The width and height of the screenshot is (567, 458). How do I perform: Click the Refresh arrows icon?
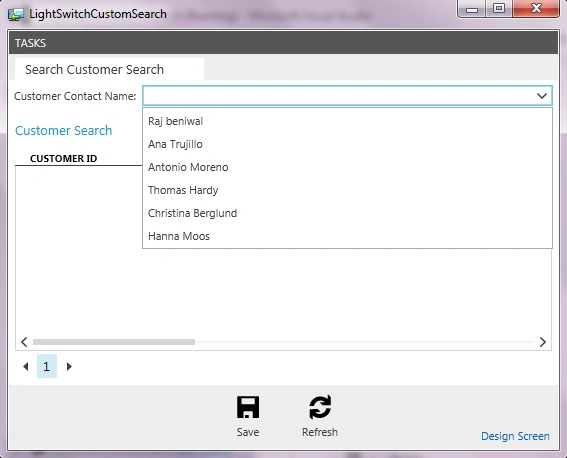[x=320, y=407]
